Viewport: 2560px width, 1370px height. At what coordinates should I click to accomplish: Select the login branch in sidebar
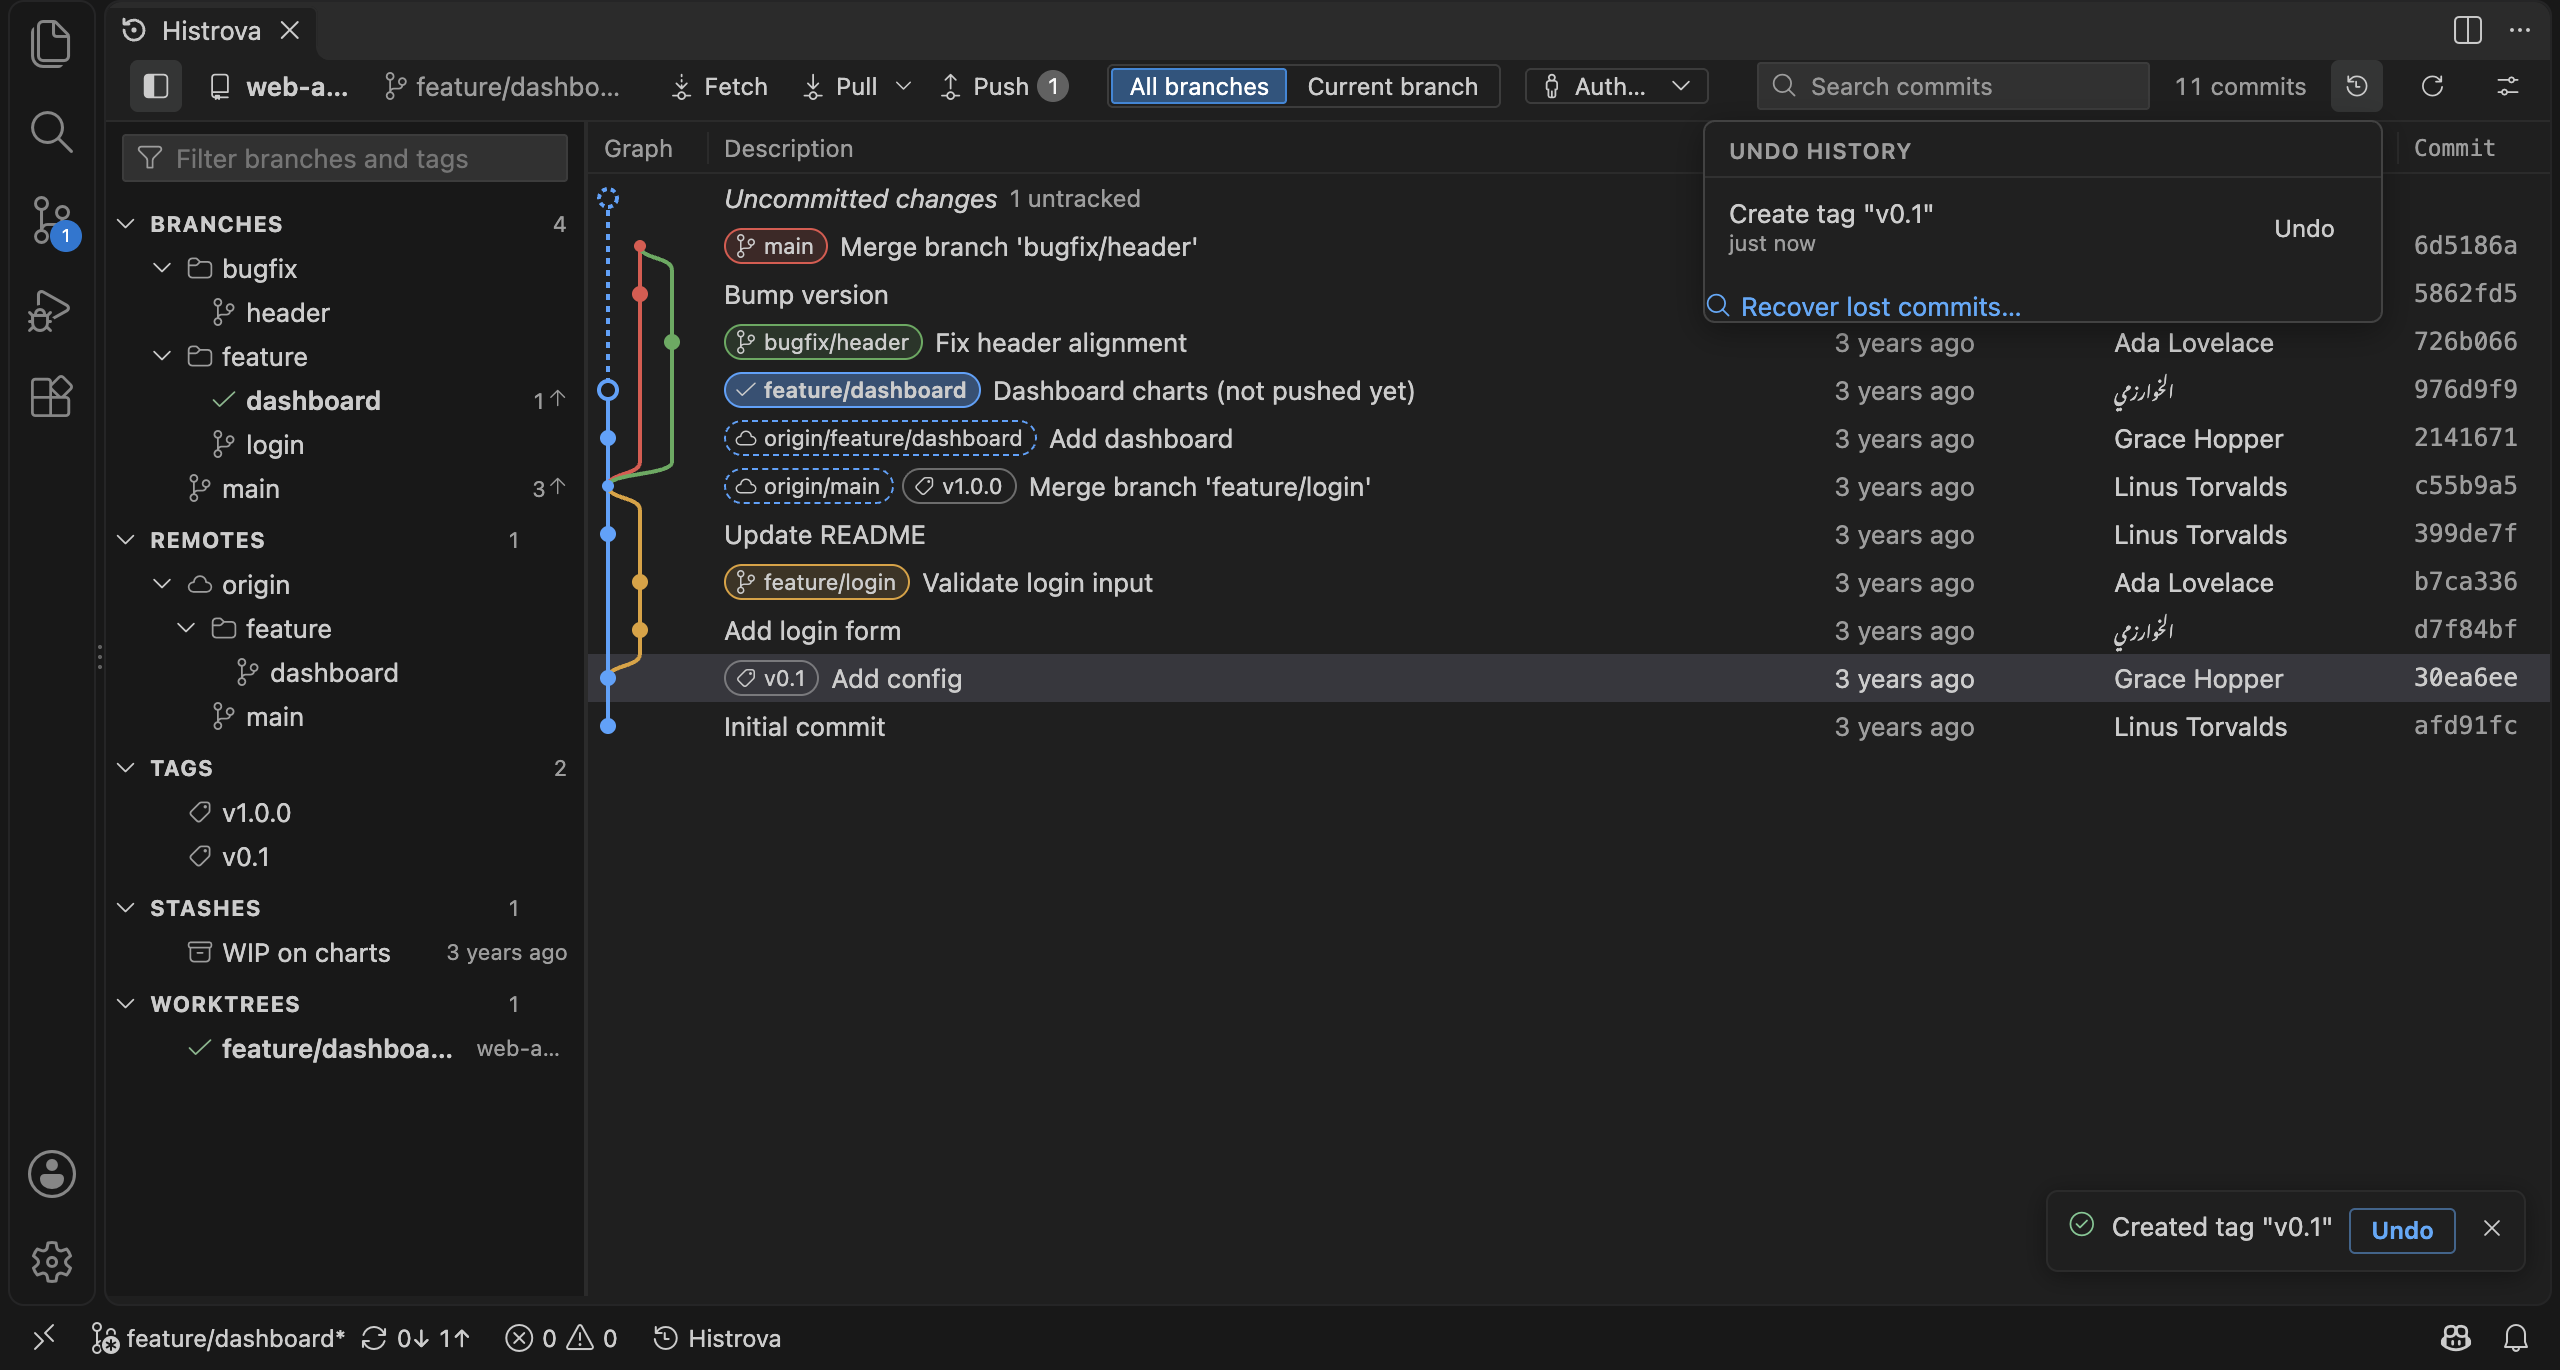[274, 444]
